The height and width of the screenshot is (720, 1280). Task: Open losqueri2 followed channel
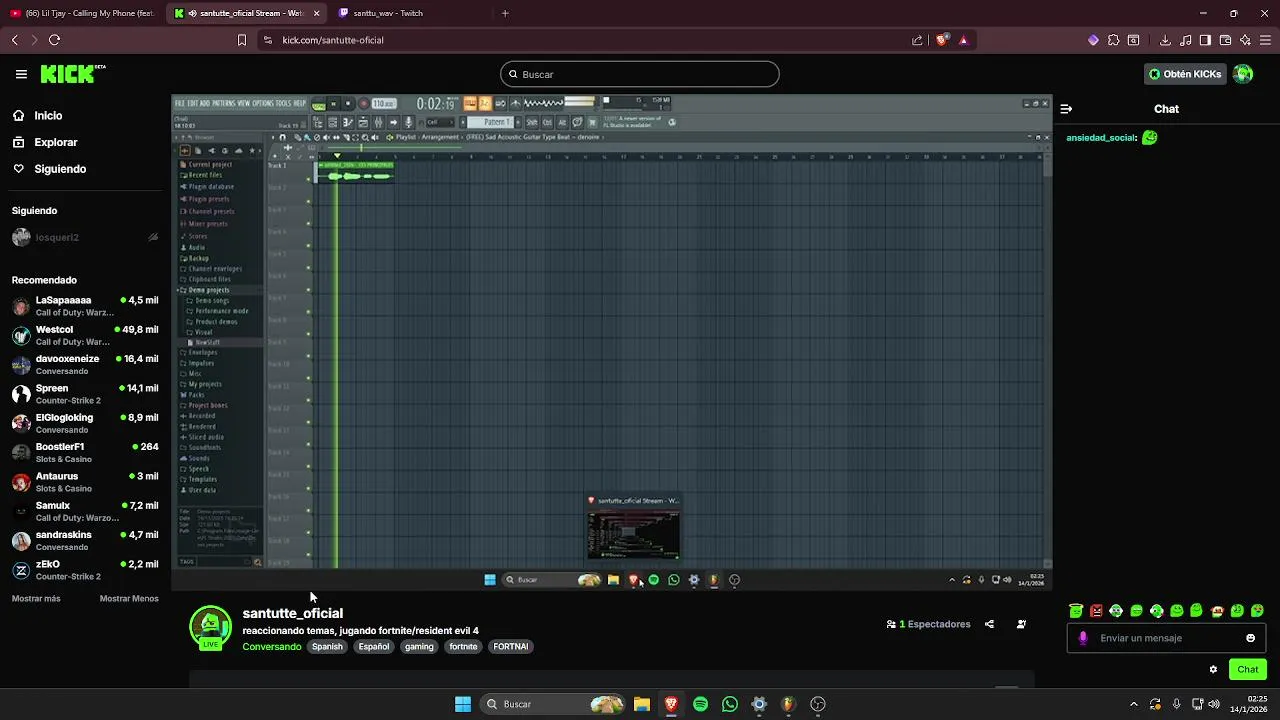[85, 238]
